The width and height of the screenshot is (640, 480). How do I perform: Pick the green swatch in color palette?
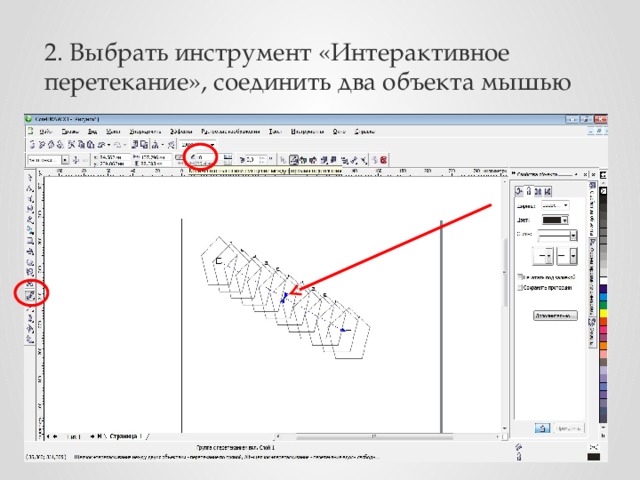point(603,305)
